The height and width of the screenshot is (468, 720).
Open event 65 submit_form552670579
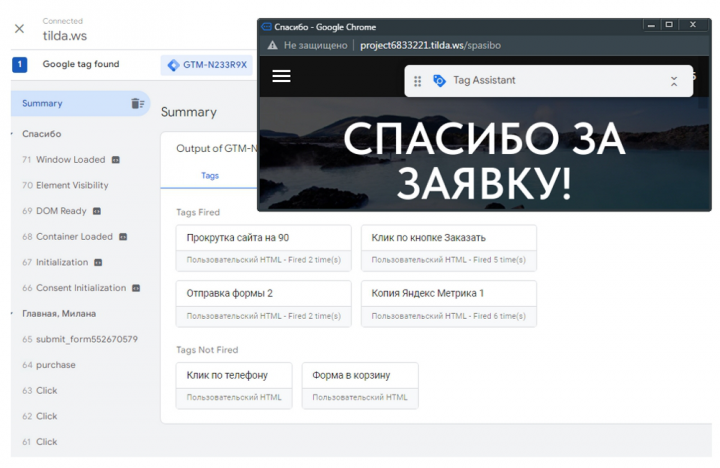pos(80,339)
